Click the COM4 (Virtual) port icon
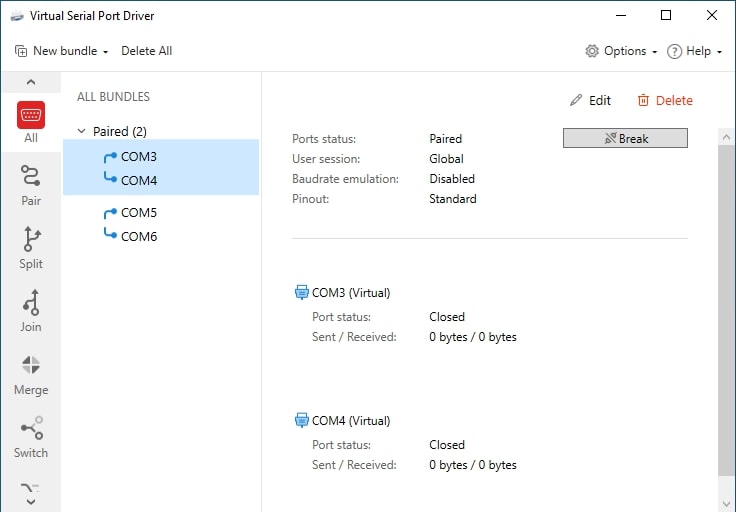The width and height of the screenshot is (736, 512). pyautogui.click(x=301, y=420)
